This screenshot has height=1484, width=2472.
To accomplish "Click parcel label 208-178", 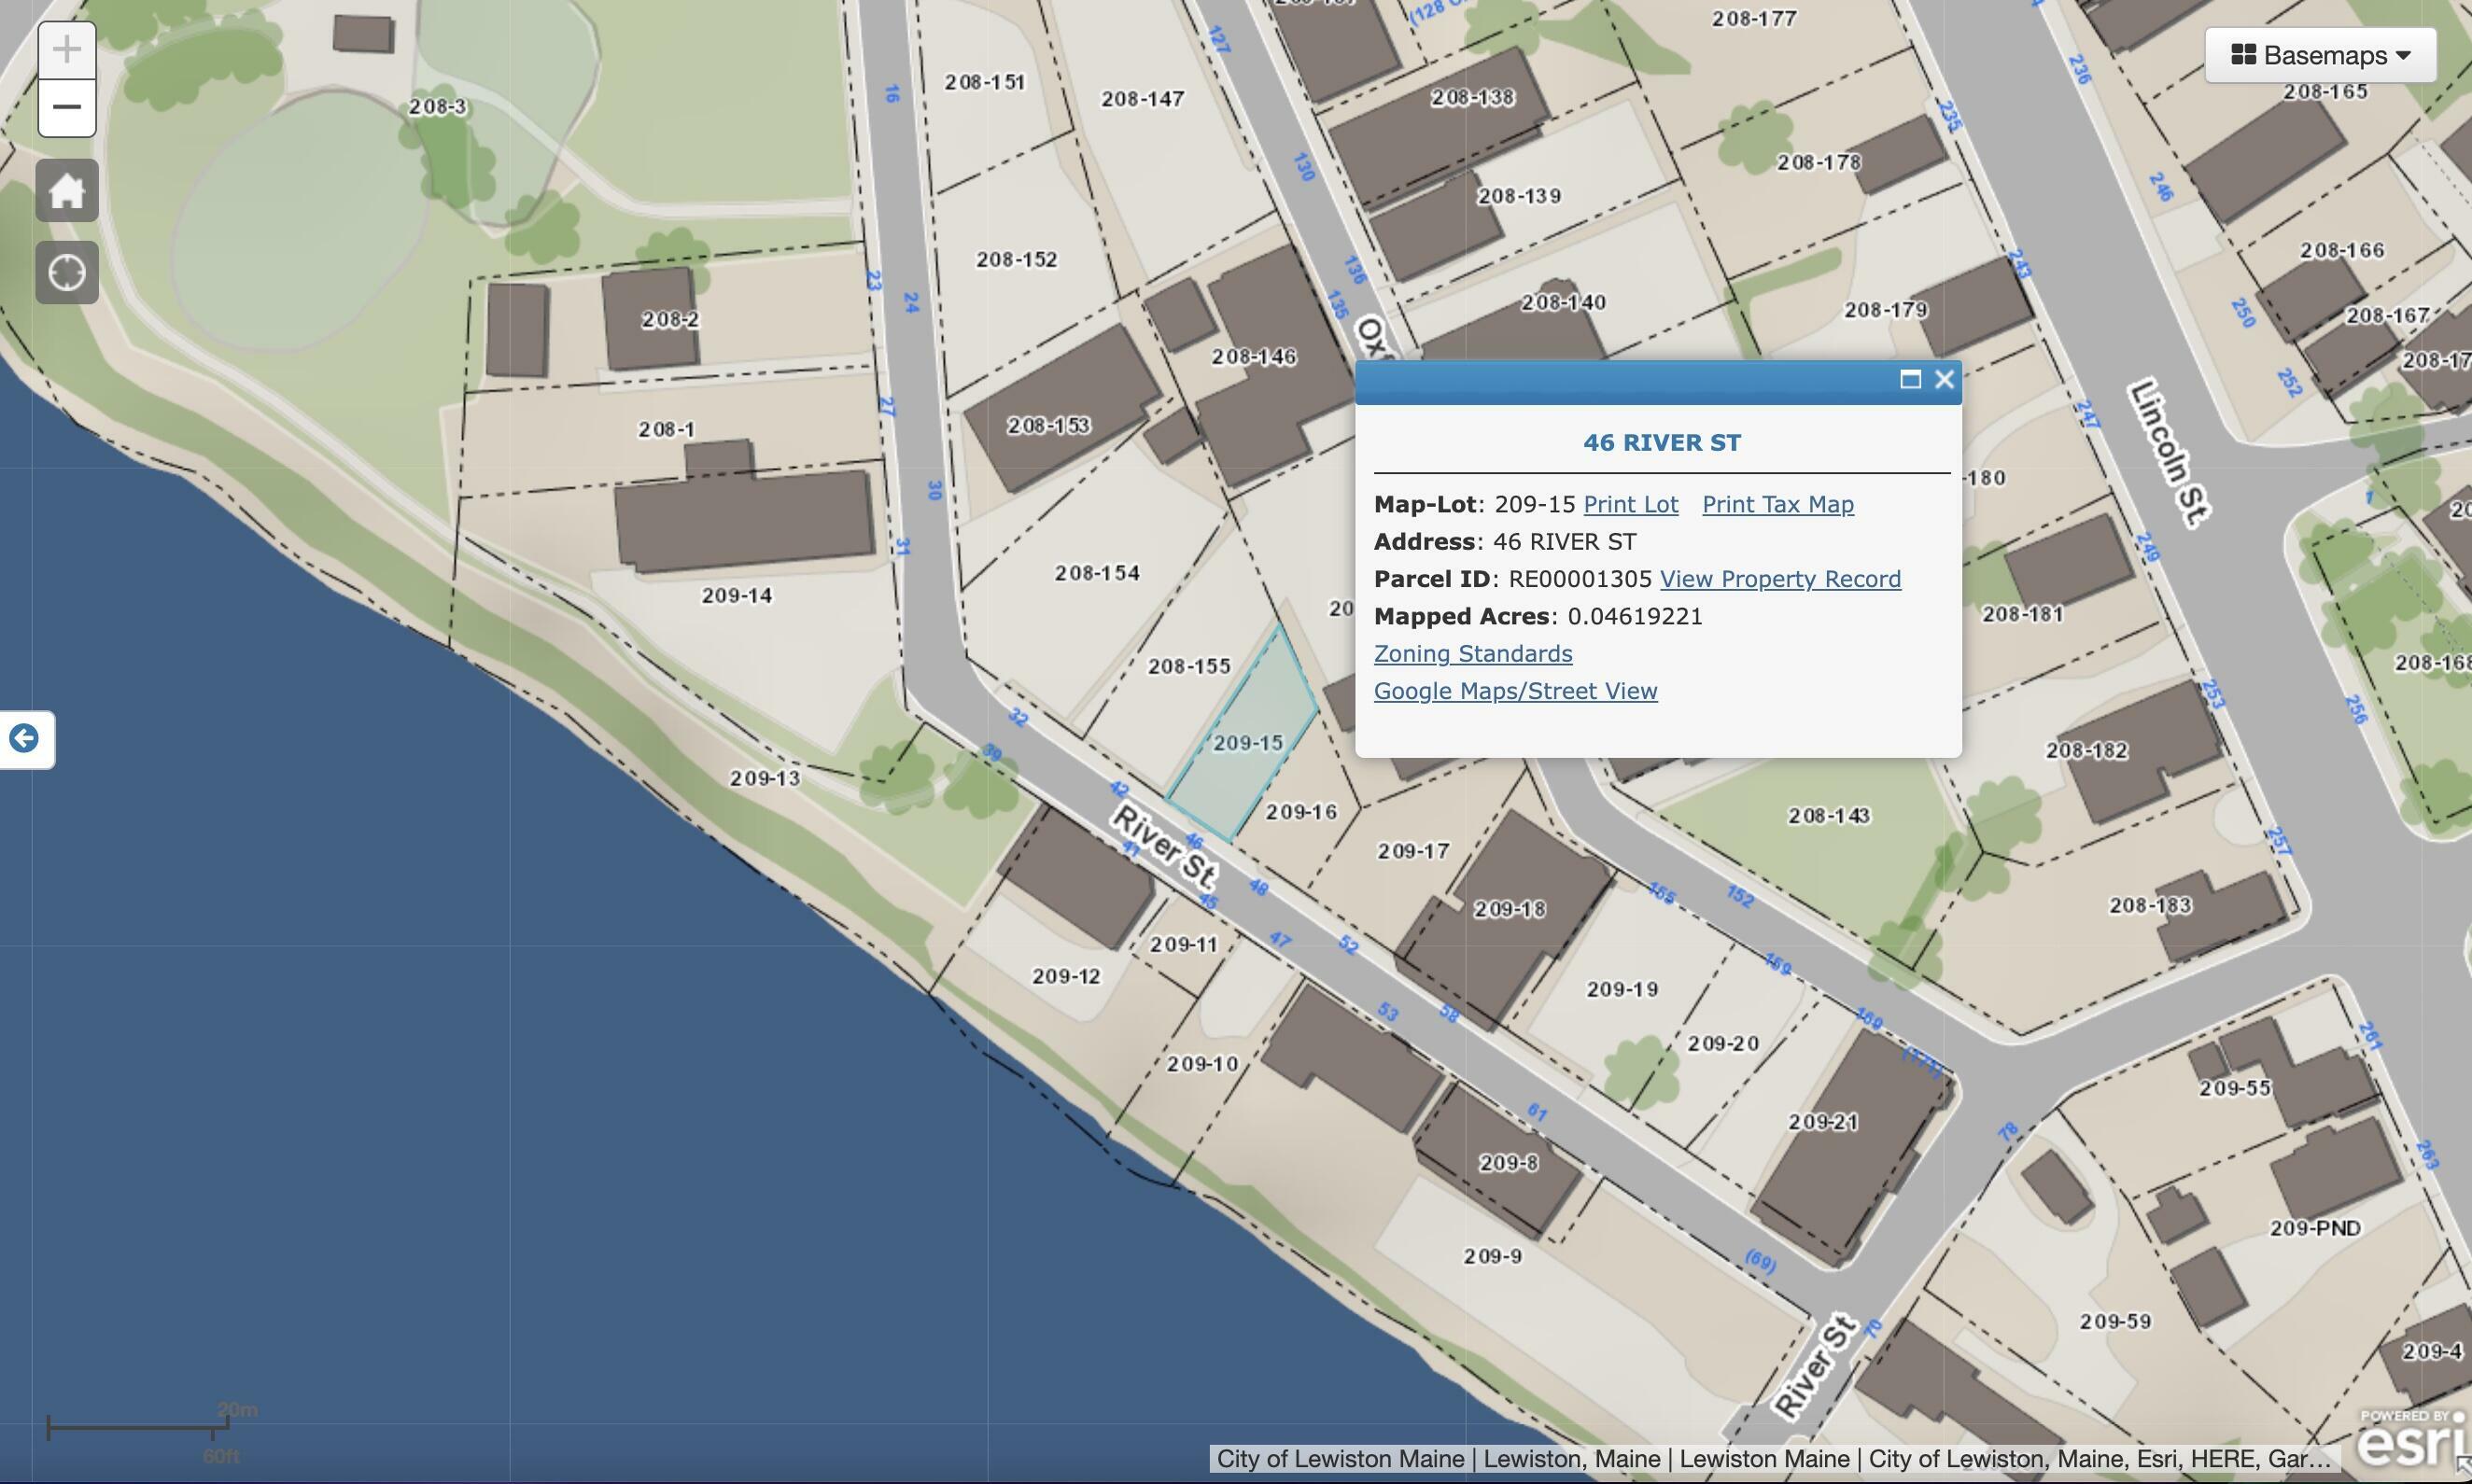I will [1818, 162].
